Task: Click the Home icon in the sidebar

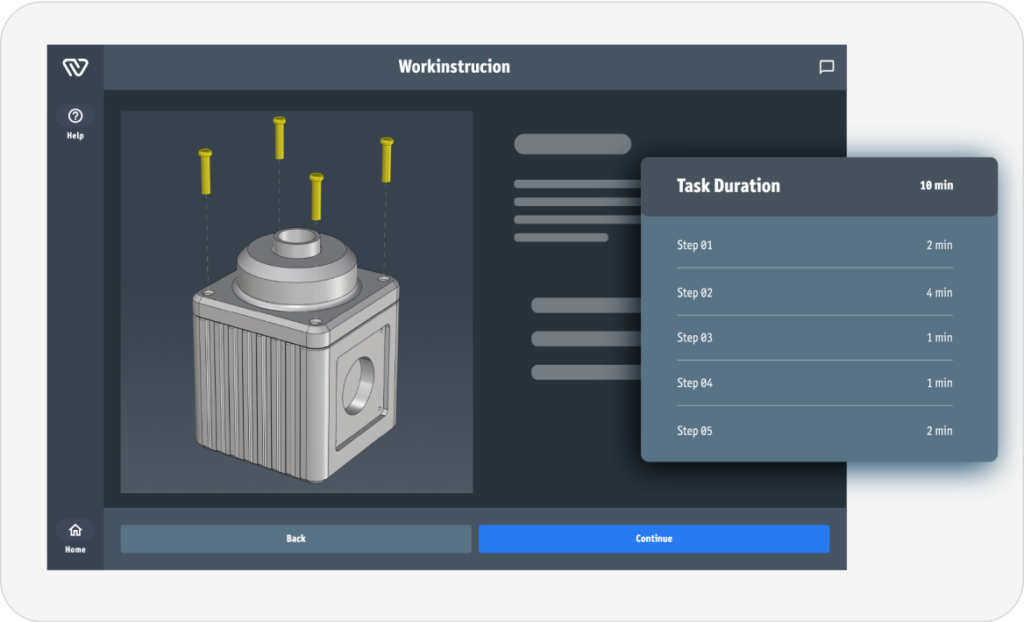Action: click(x=74, y=530)
